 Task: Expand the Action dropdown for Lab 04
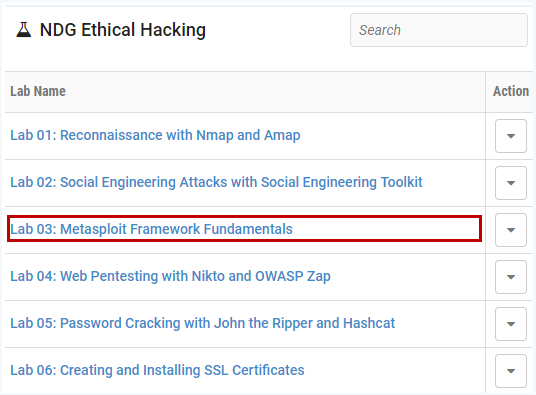[x=511, y=277]
